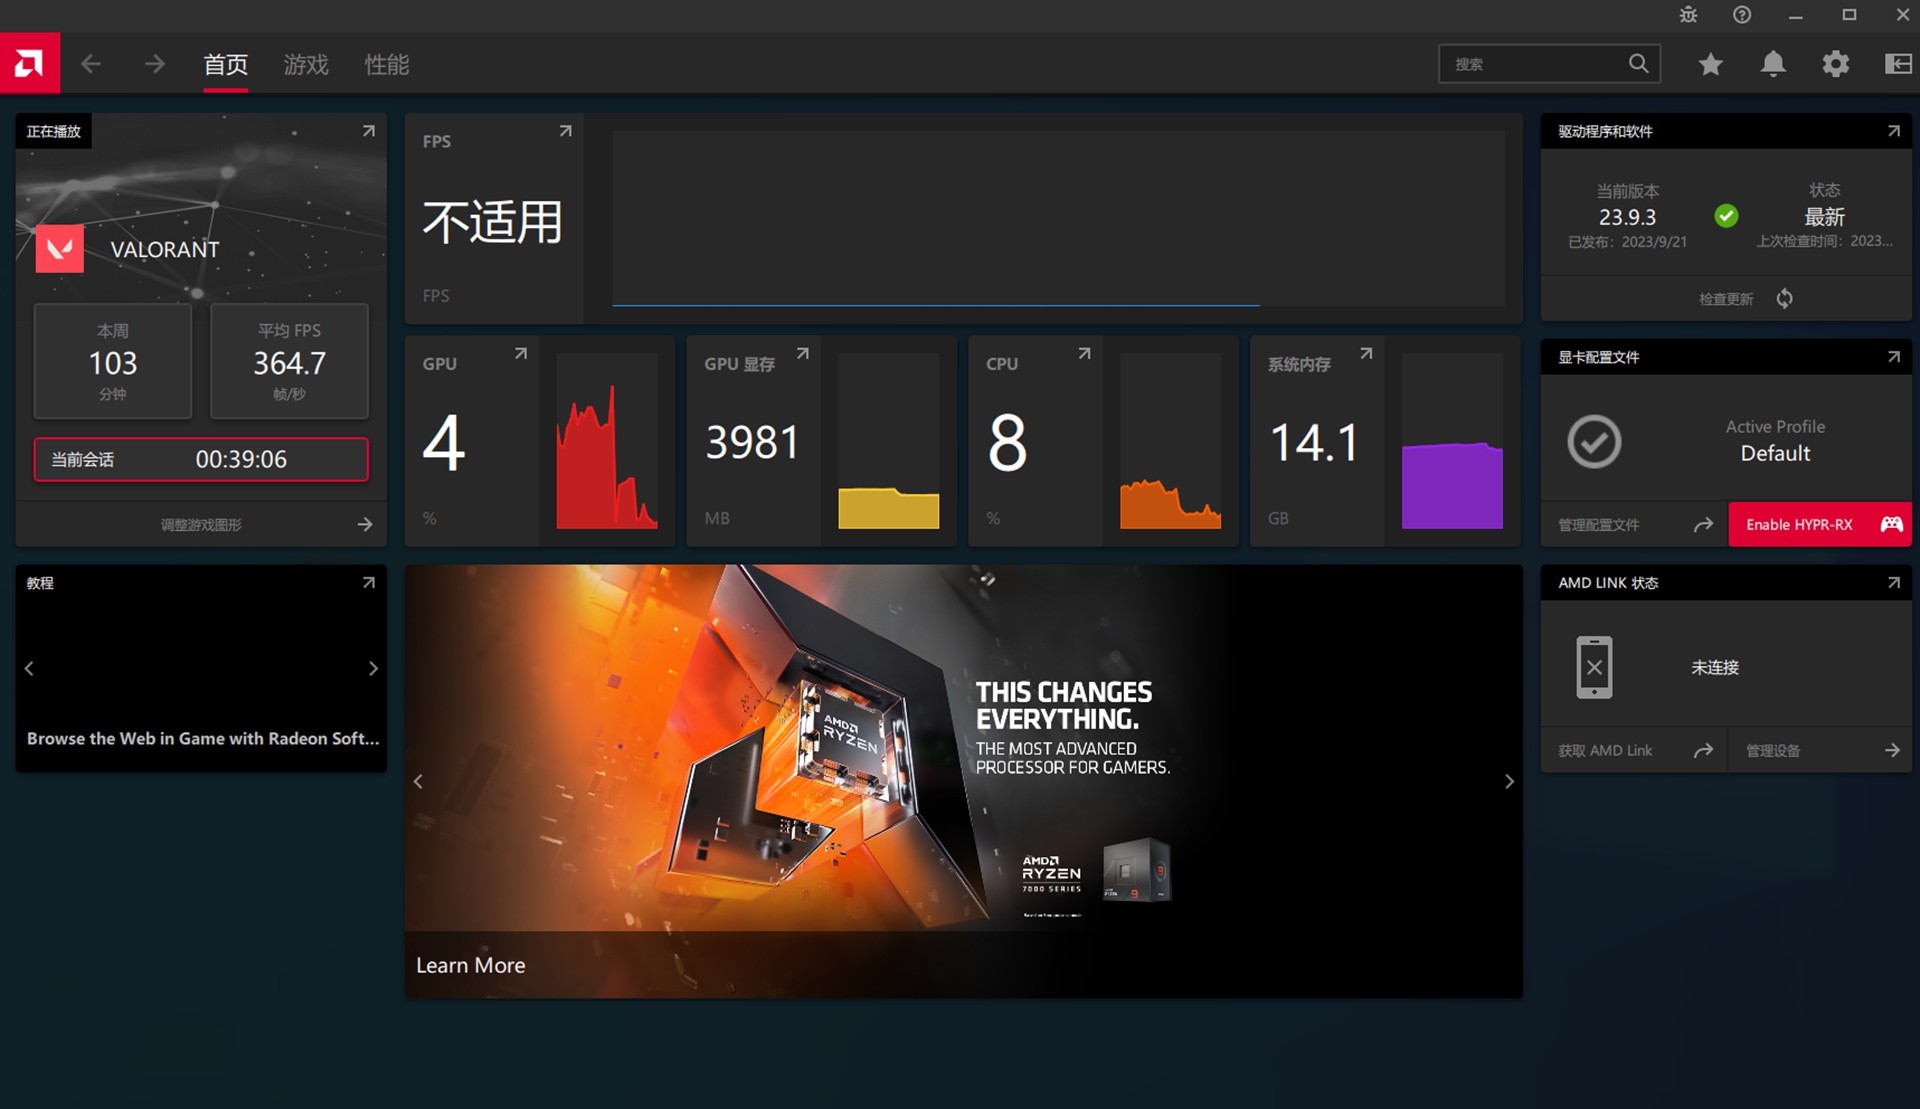This screenshot has height=1109, width=1920.
Task: Show next tutorial with right chevron
Action: coord(373,668)
